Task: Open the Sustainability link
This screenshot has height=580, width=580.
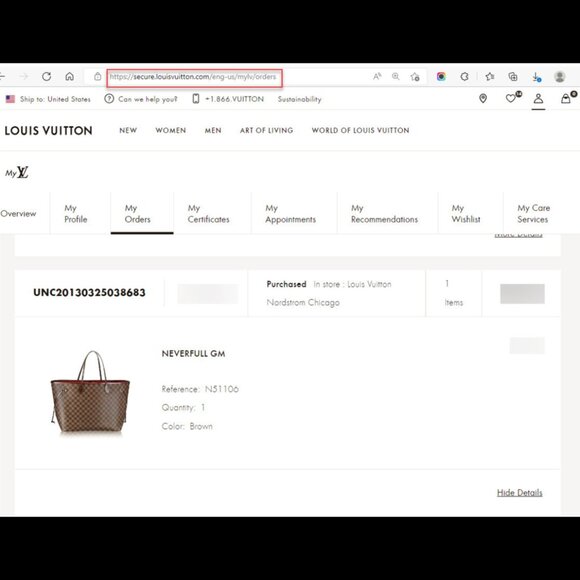Action: click(300, 99)
